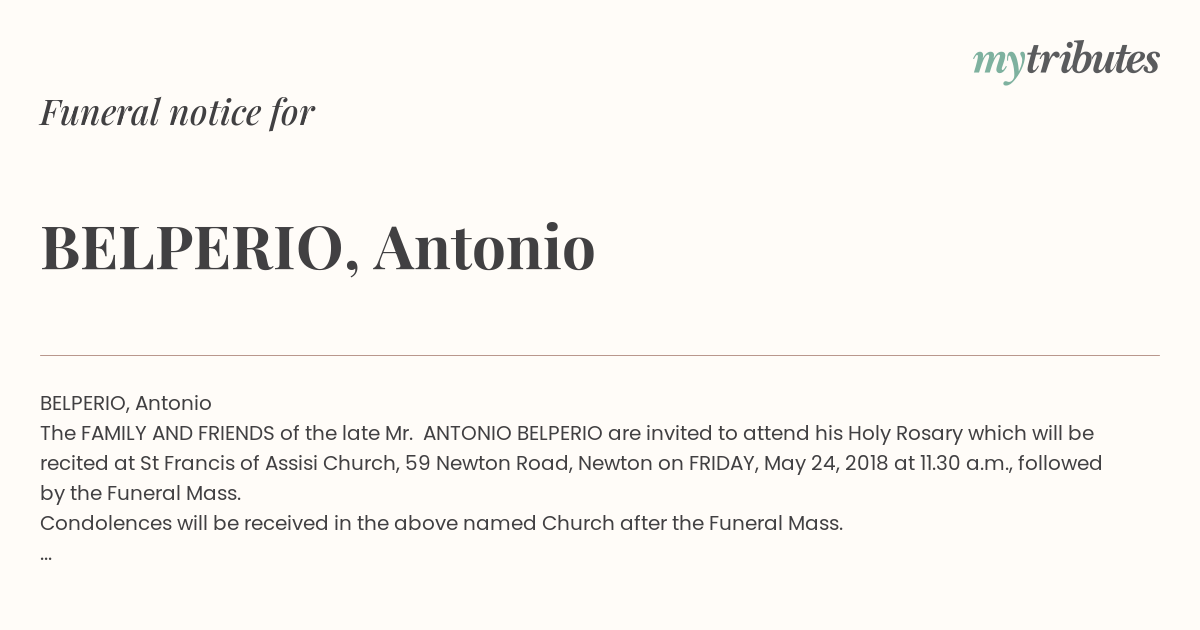The width and height of the screenshot is (1200, 630).
Task: Select the green "my" part of the logo
Action: pyautogui.click(x=998, y=64)
